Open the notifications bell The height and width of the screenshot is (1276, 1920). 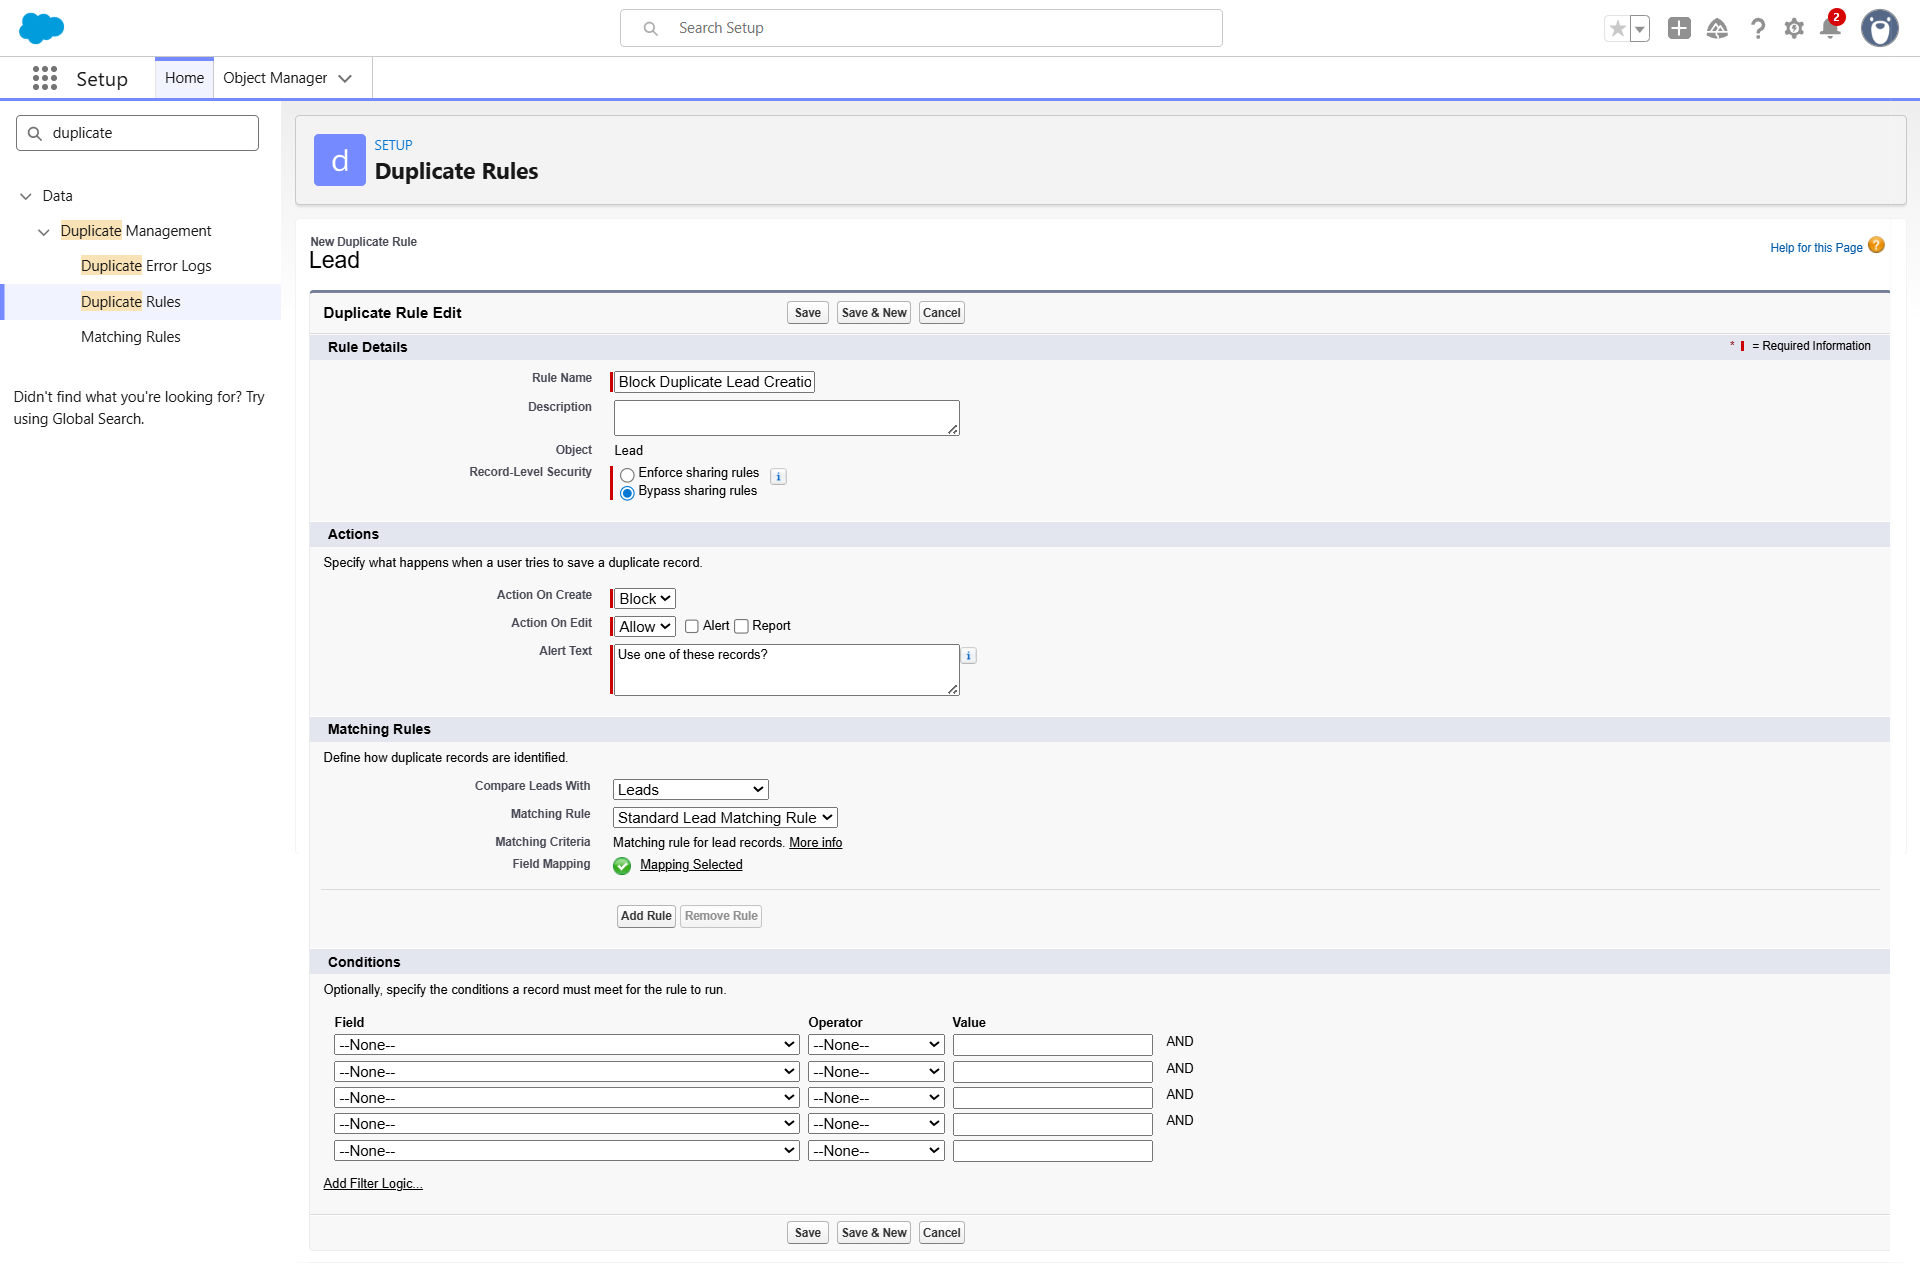[1830, 28]
